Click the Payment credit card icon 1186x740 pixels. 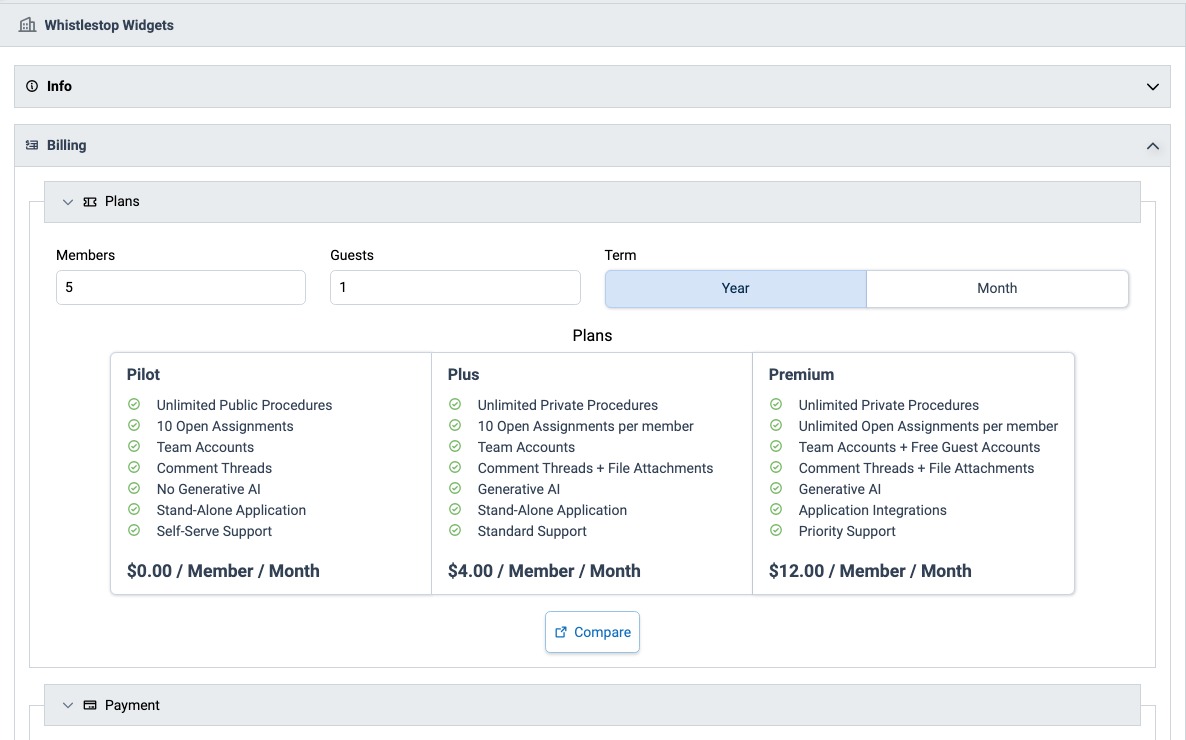pyautogui.click(x=90, y=705)
